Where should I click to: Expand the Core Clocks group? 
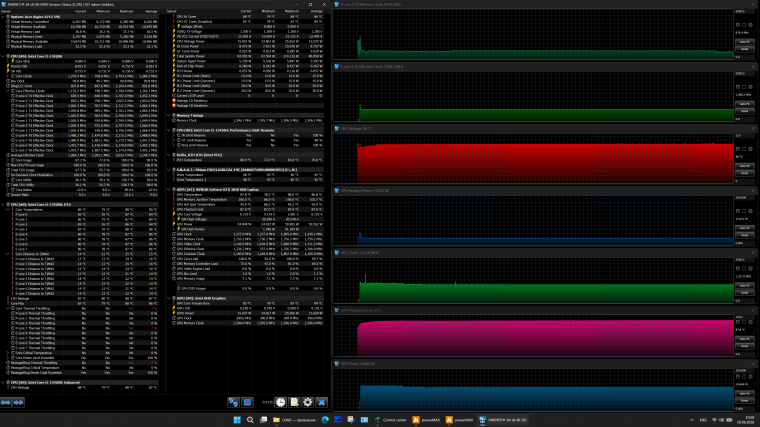7,76
